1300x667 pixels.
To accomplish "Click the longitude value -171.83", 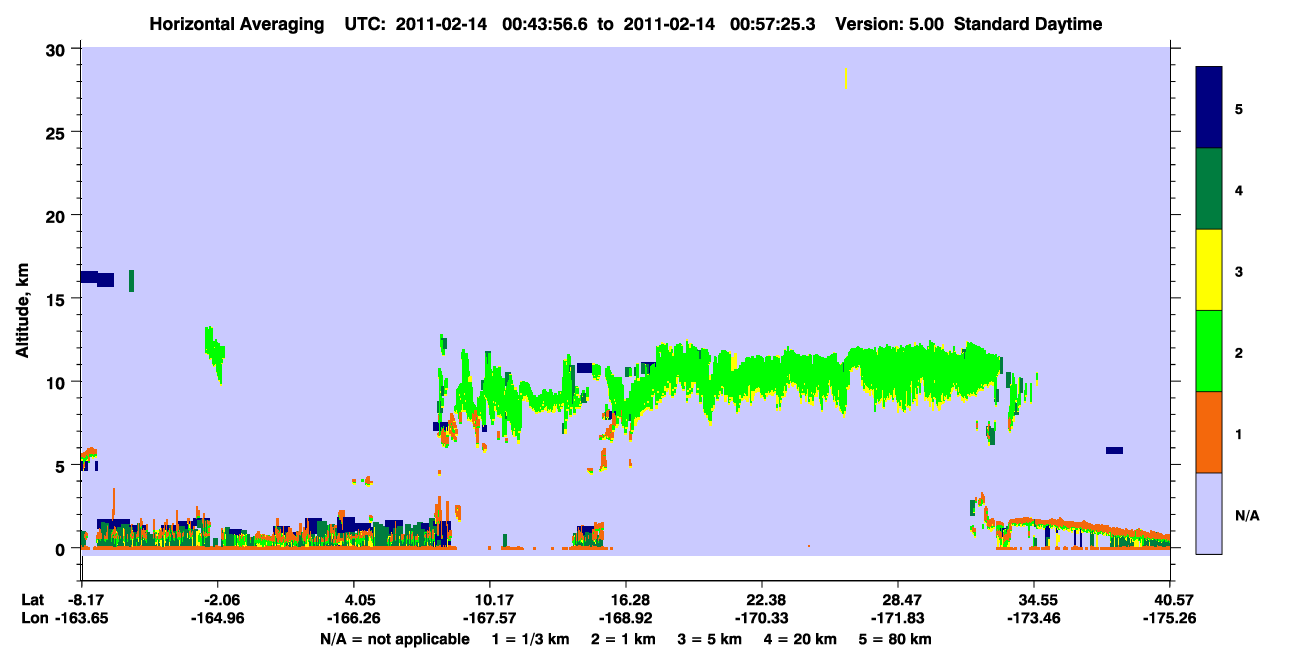I will [x=898, y=619].
